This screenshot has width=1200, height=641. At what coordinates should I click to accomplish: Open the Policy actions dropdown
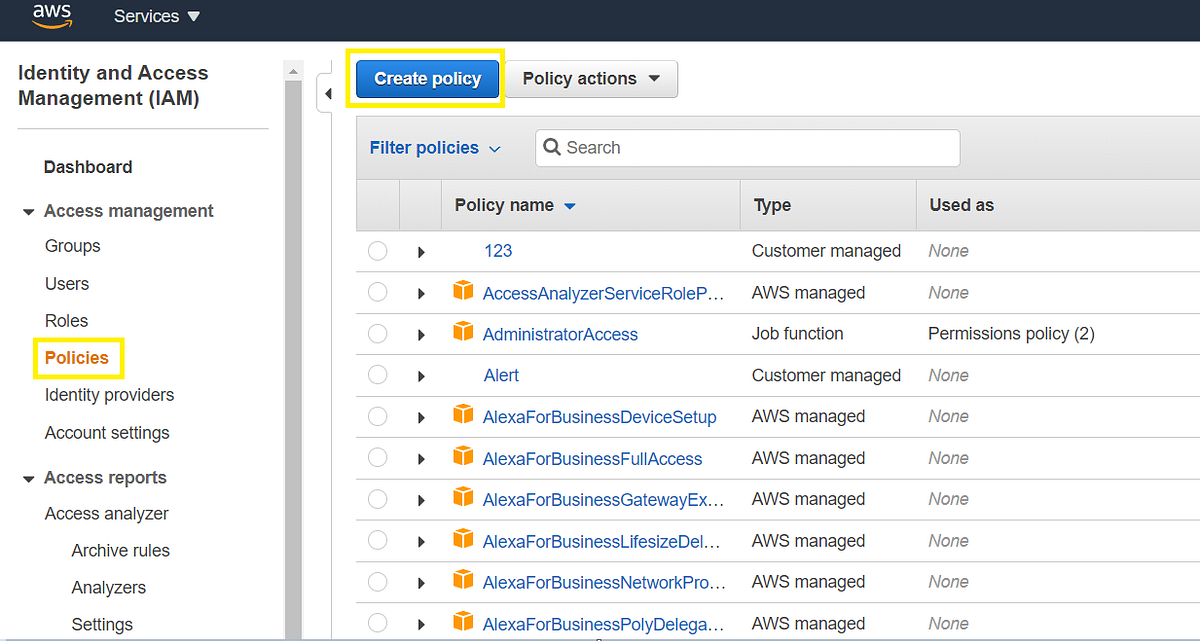coord(590,78)
